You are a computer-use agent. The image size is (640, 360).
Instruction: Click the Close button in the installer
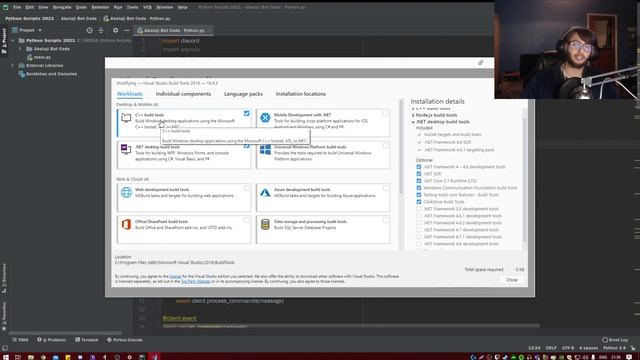click(512, 280)
